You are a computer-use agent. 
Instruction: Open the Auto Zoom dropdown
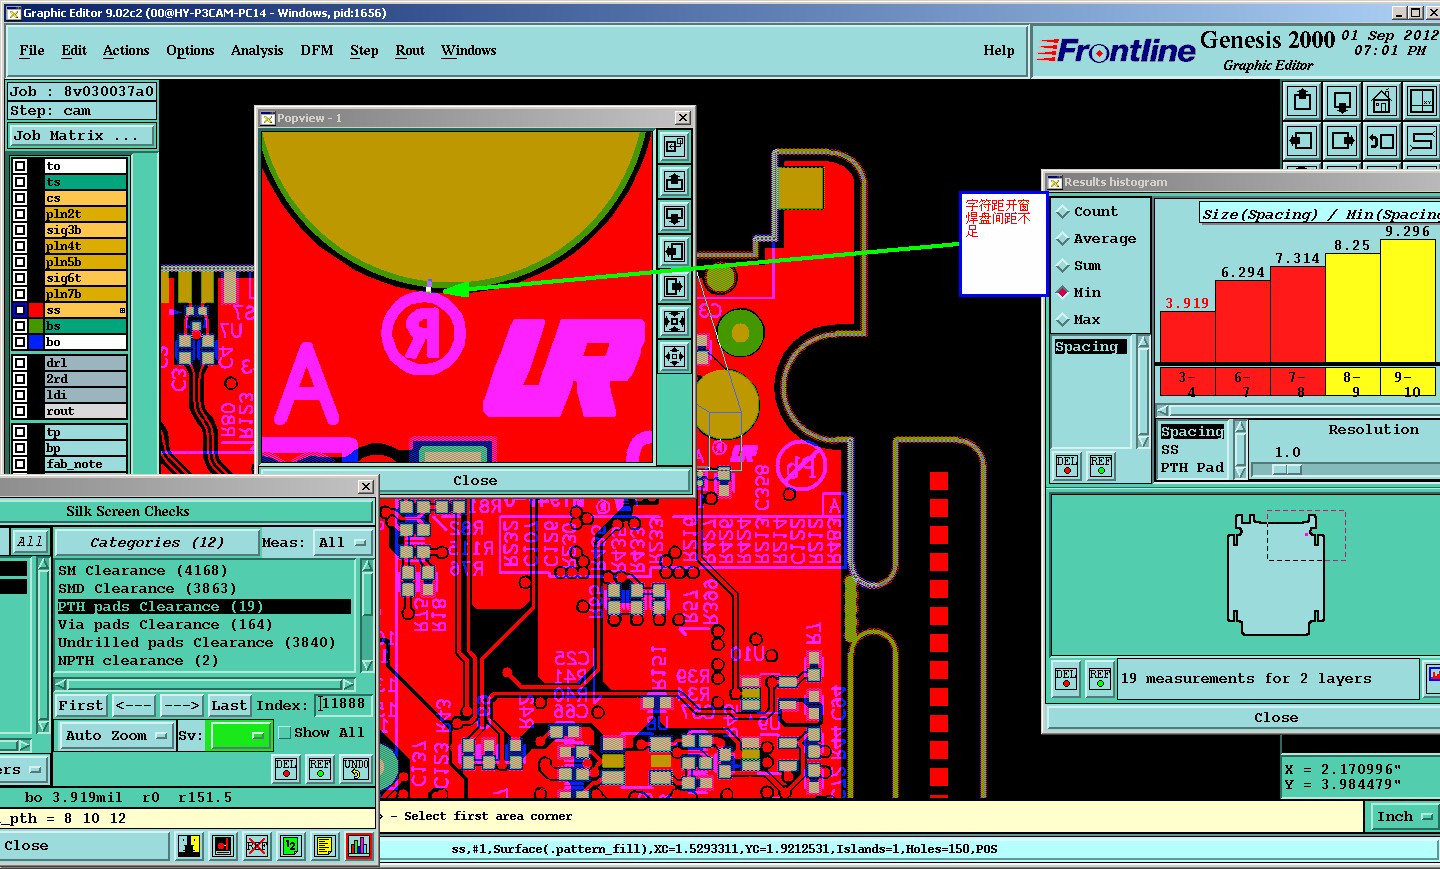116,735
